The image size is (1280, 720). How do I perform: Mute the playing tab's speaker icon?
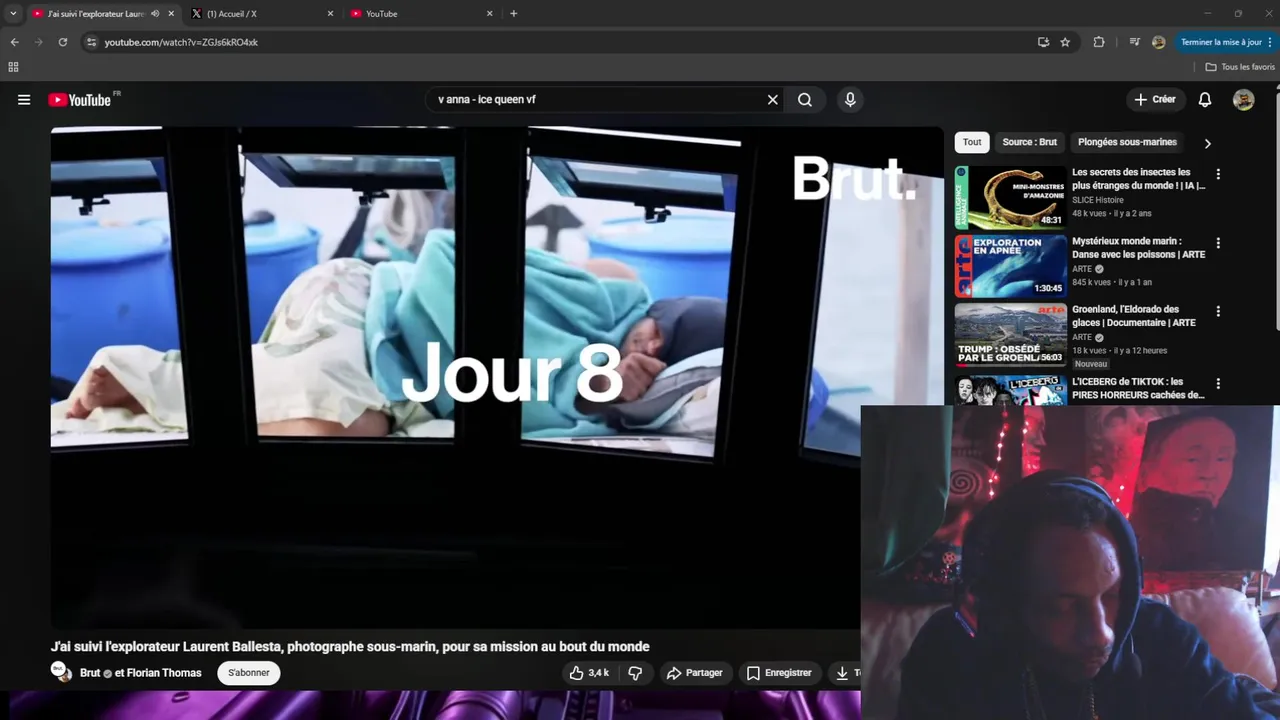click(x=155, y=14)
